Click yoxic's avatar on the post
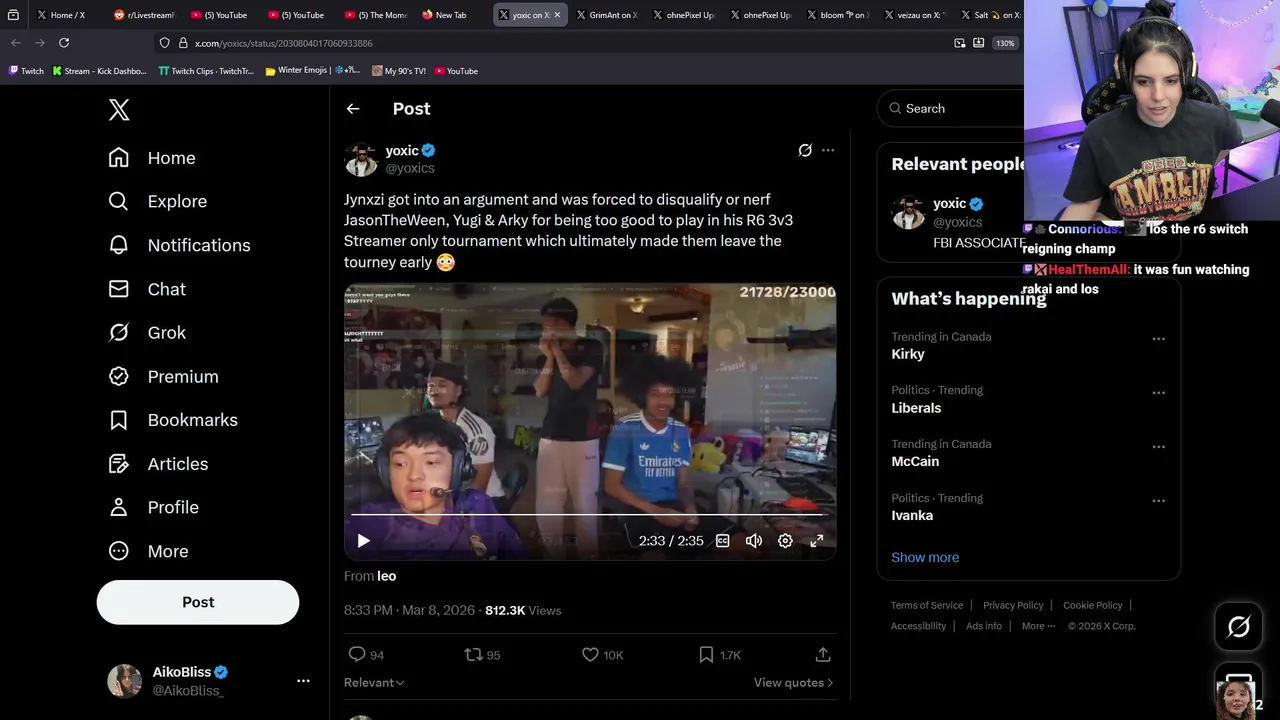 (x=361, y=159)
